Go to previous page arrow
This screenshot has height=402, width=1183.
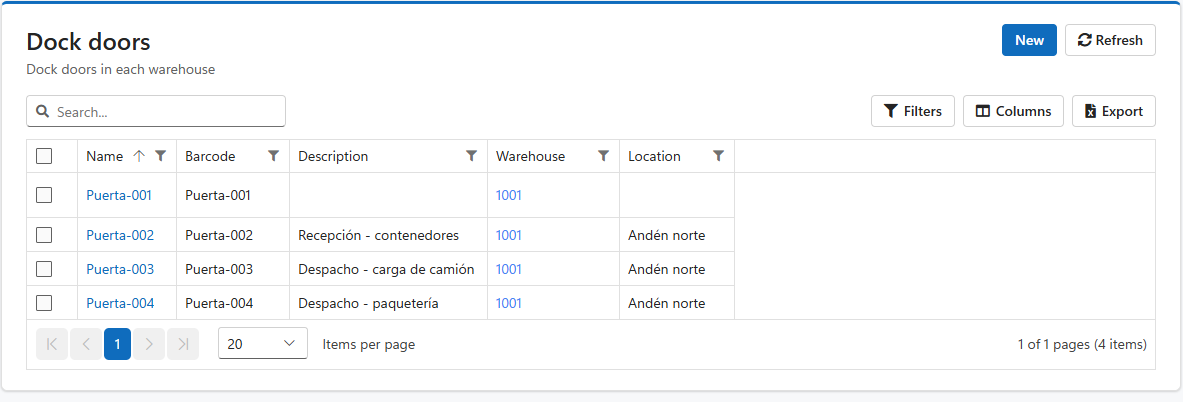click(x=85, y=344)
